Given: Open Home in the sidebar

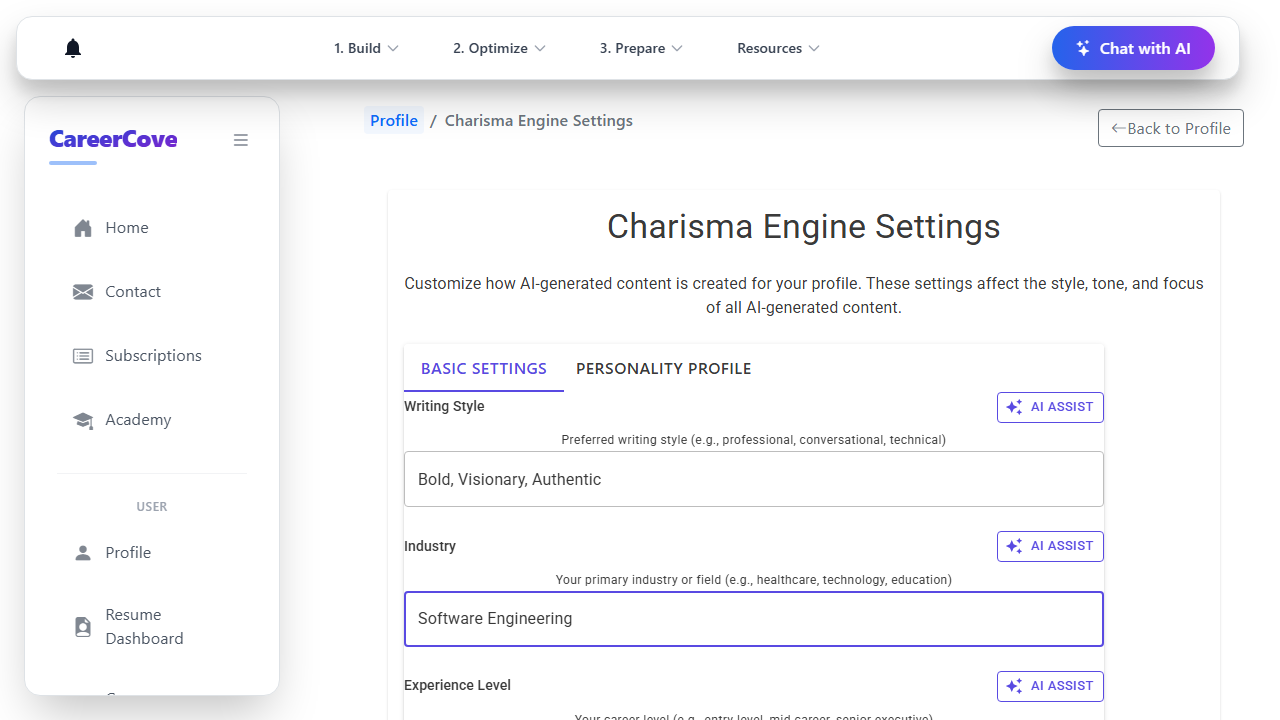Looking at the screenshot, I should (x=152, y=228).
